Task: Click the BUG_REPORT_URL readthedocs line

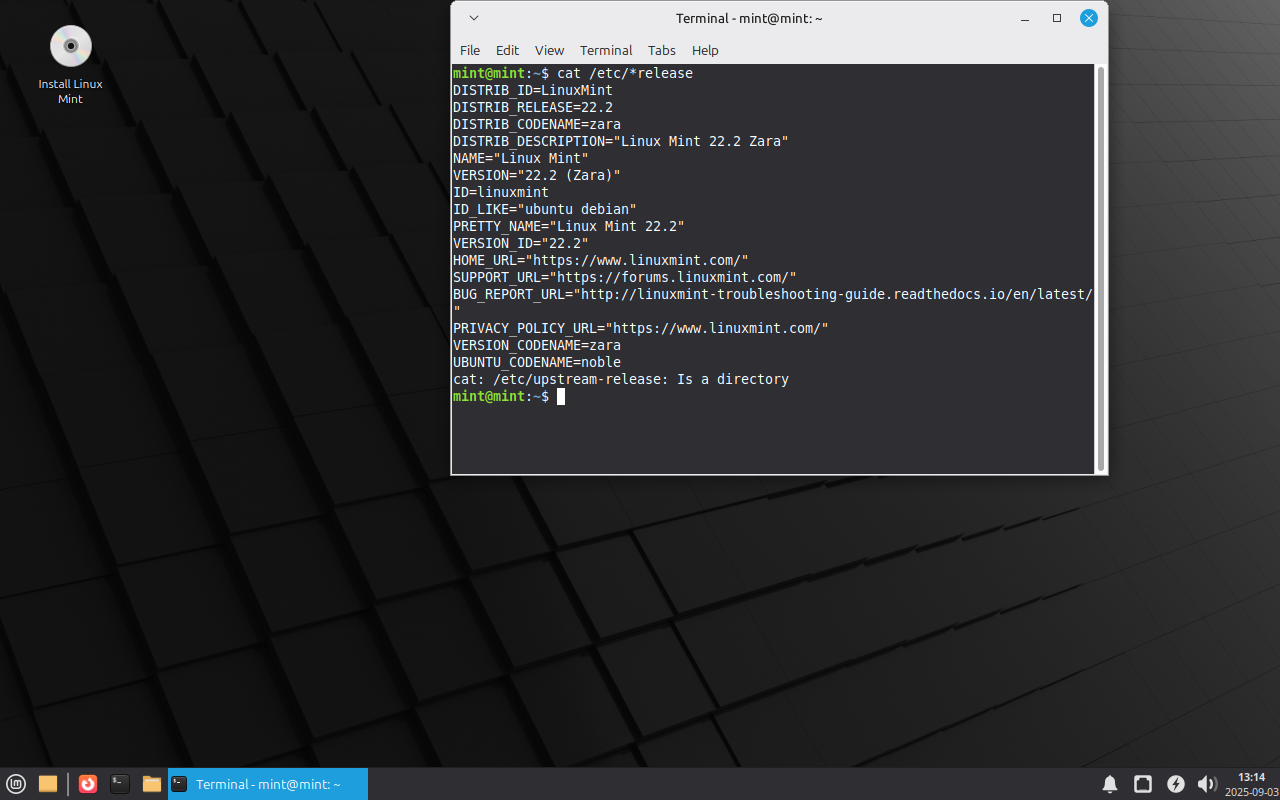Action: [773, 294]
